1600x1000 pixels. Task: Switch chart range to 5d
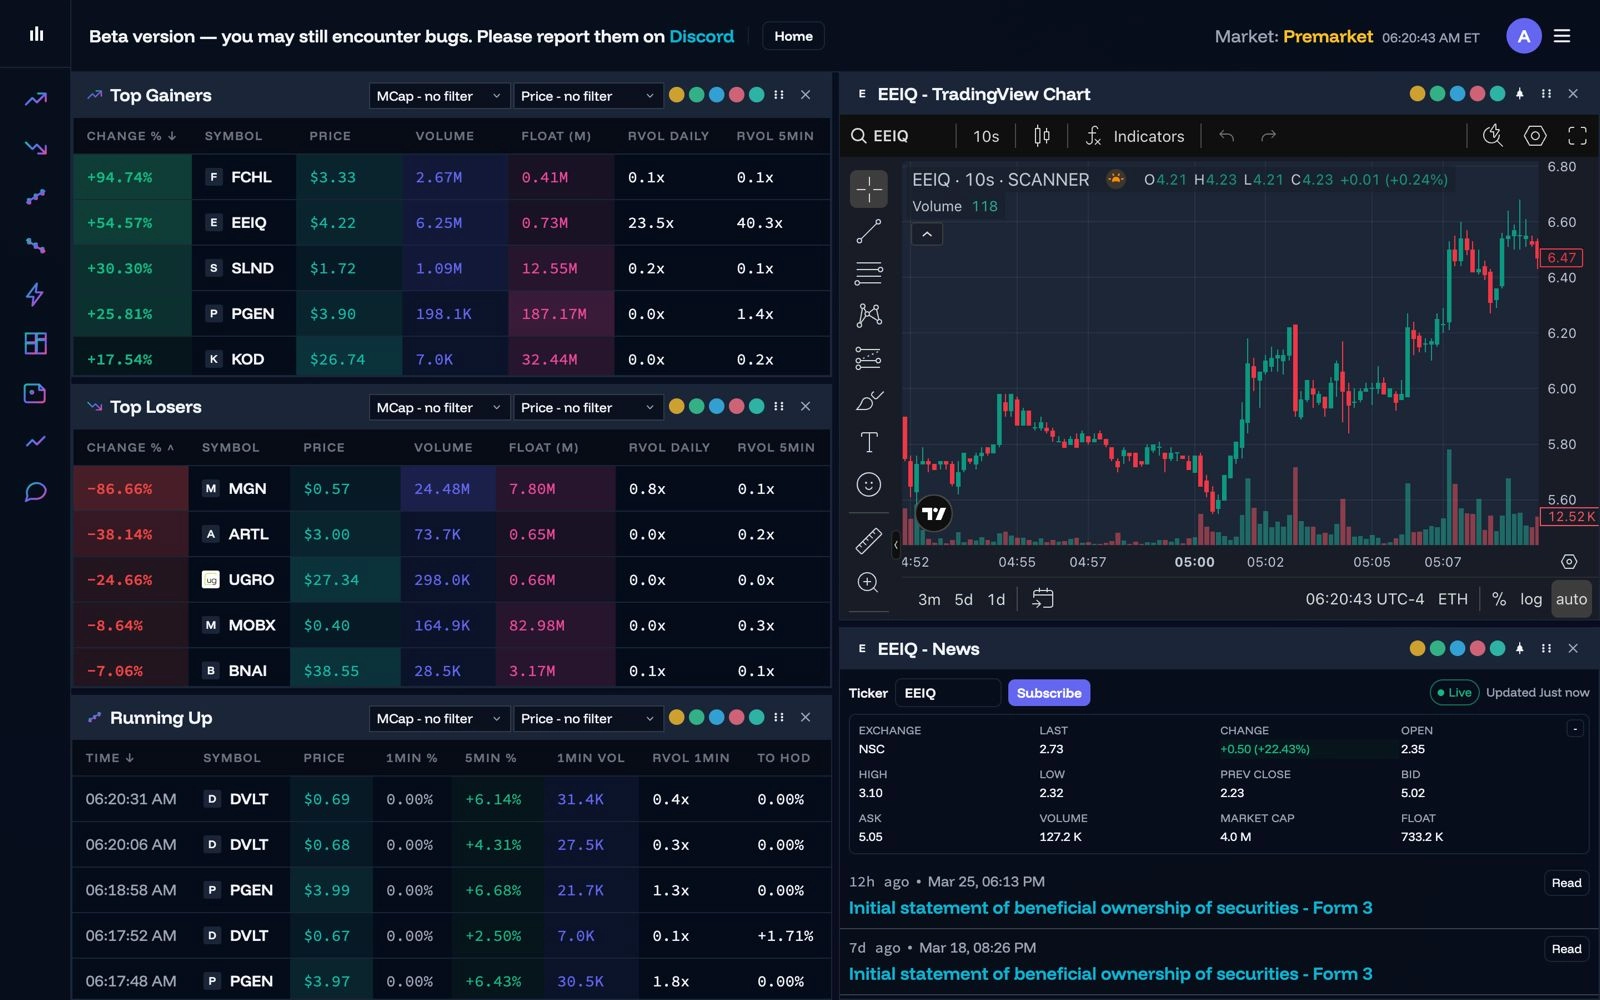pos(963,599)
